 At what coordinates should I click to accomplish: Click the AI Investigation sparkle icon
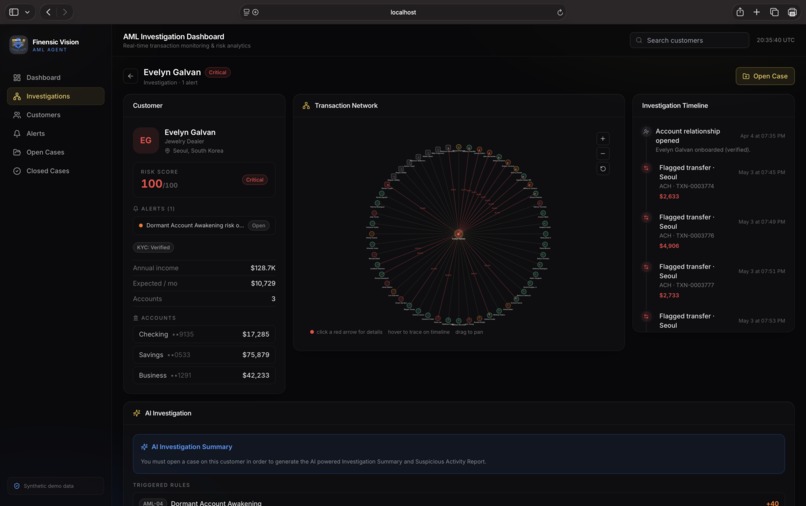click(x=137, y=413)
